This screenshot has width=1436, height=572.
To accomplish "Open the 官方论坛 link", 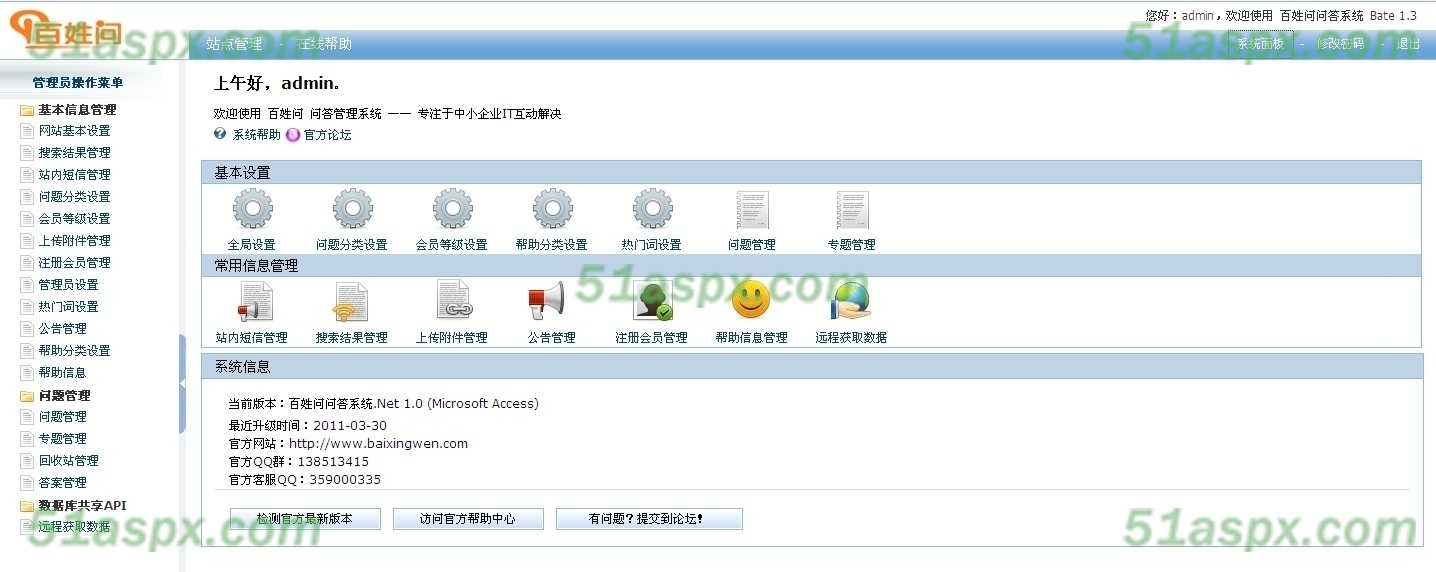I will [327, 134].
